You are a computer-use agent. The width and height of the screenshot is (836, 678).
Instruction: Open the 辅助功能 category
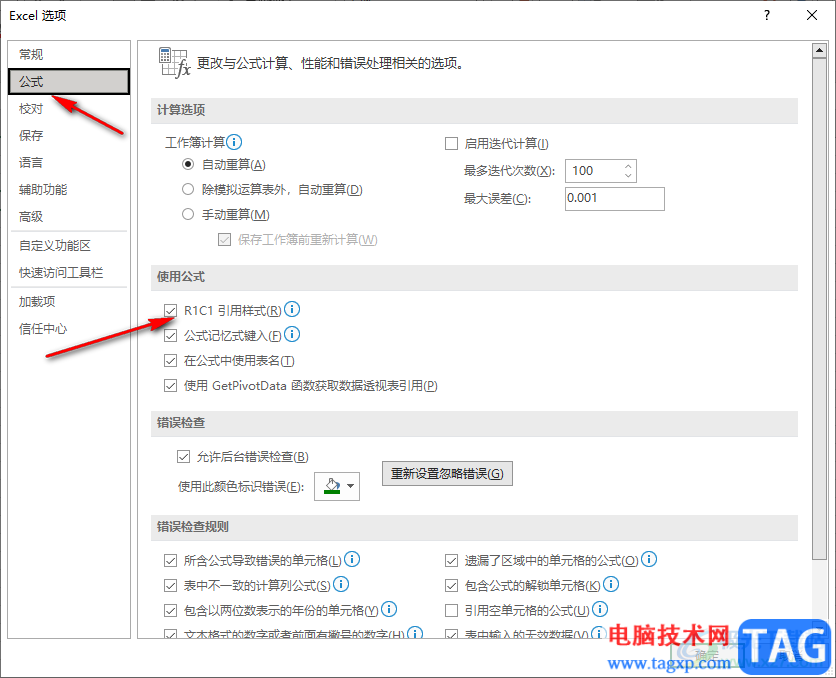pyautogui.click(x=69, y=190)
